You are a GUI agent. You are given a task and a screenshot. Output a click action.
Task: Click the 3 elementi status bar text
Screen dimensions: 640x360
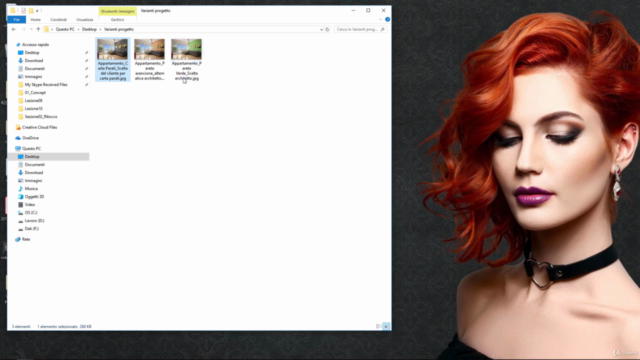[x=21, y=327]
